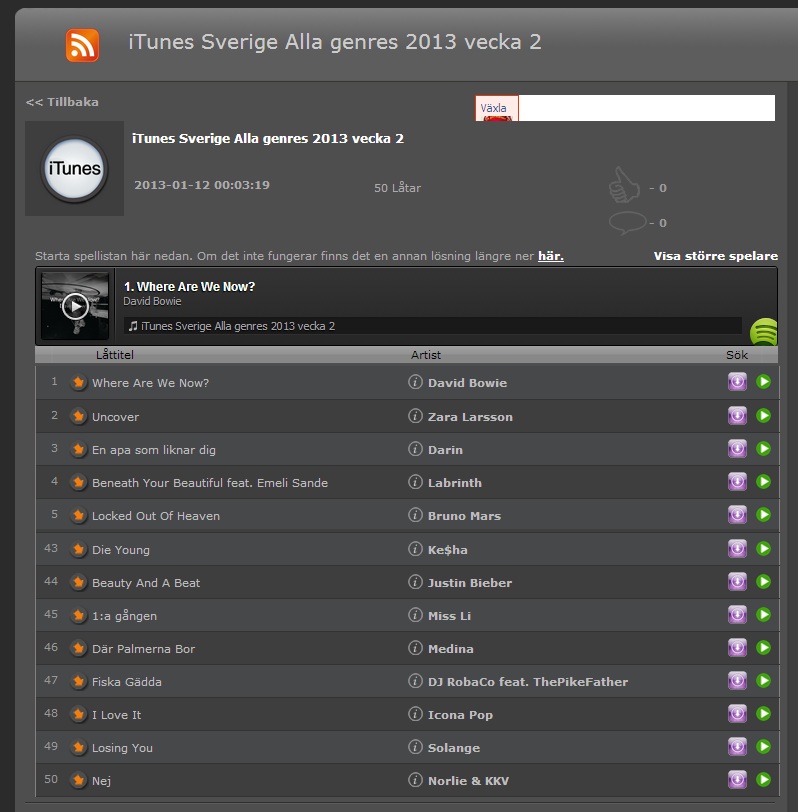Open the artist name Zara Larsson
The height and width of the screenshot is (812, 798).
click(x=470, y=417)
